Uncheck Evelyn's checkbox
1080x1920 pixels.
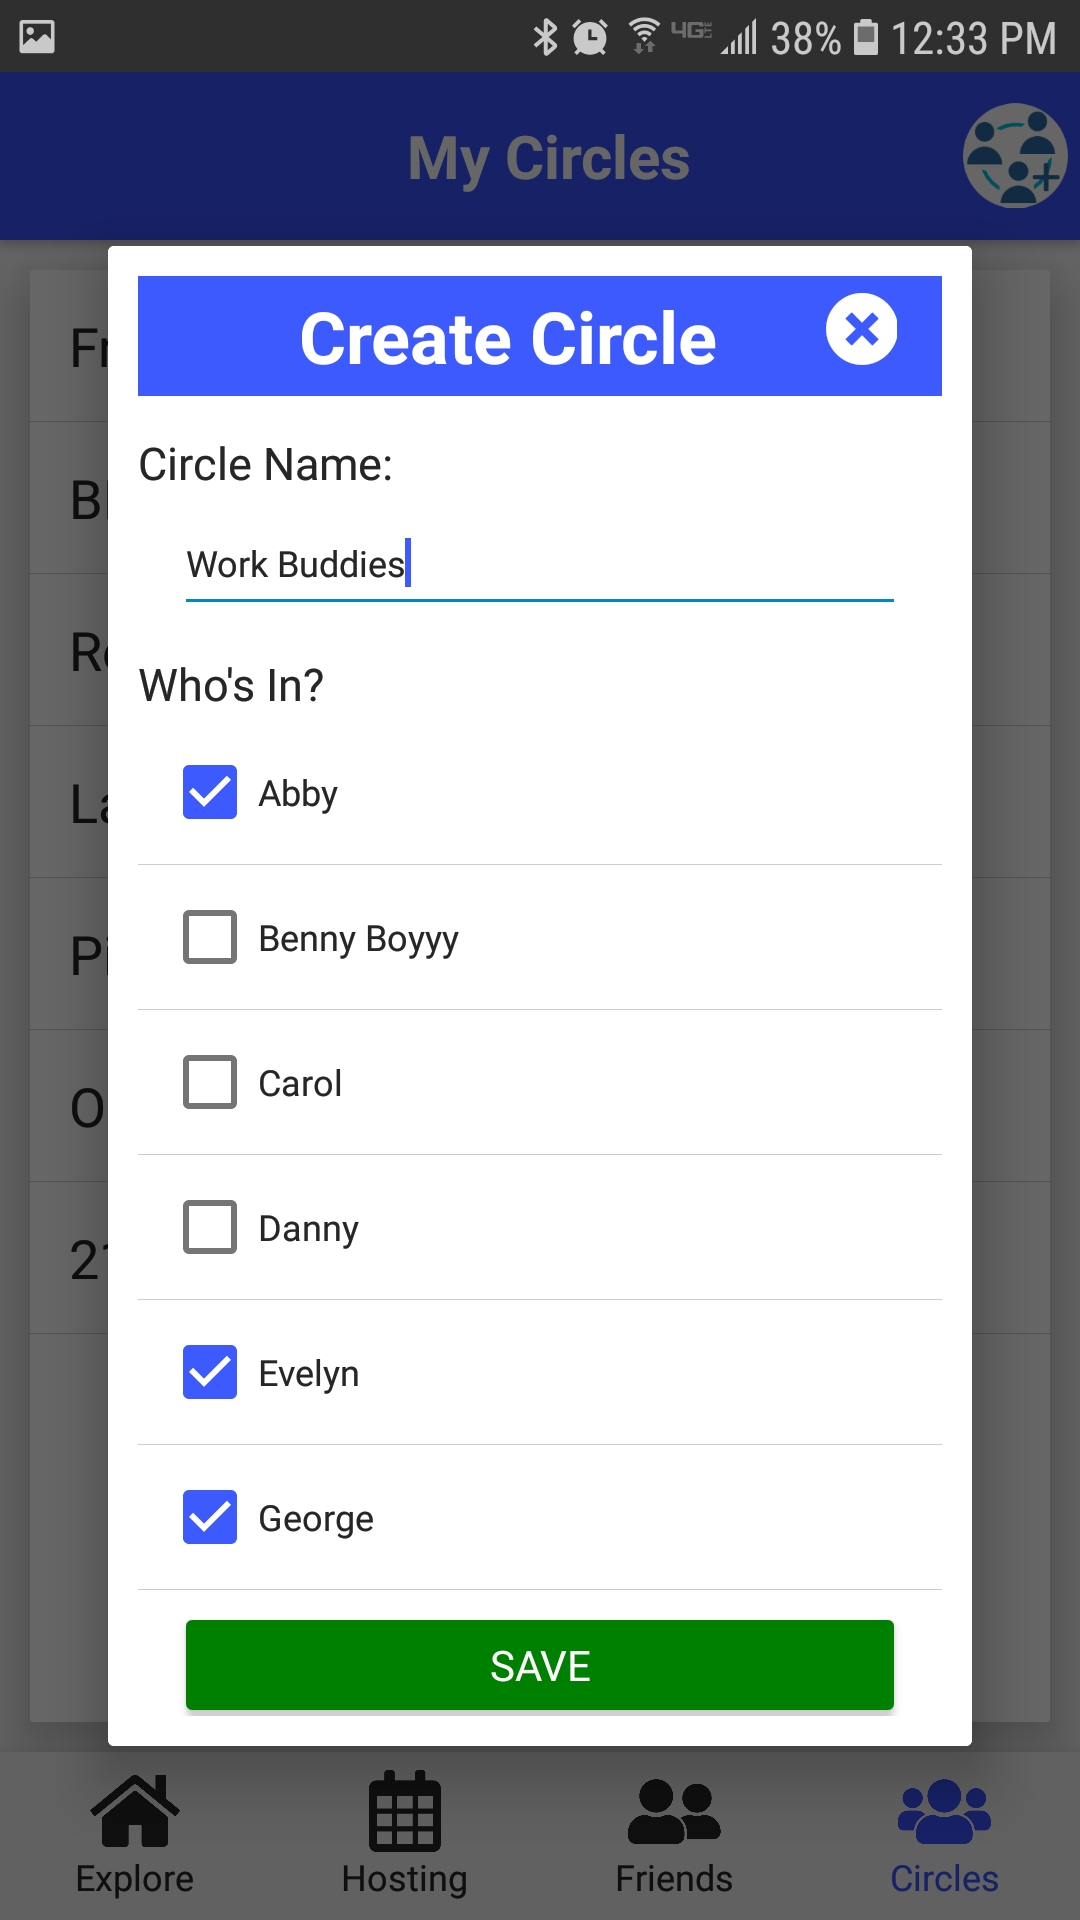pyautogui.click(x=210, y=1372)
